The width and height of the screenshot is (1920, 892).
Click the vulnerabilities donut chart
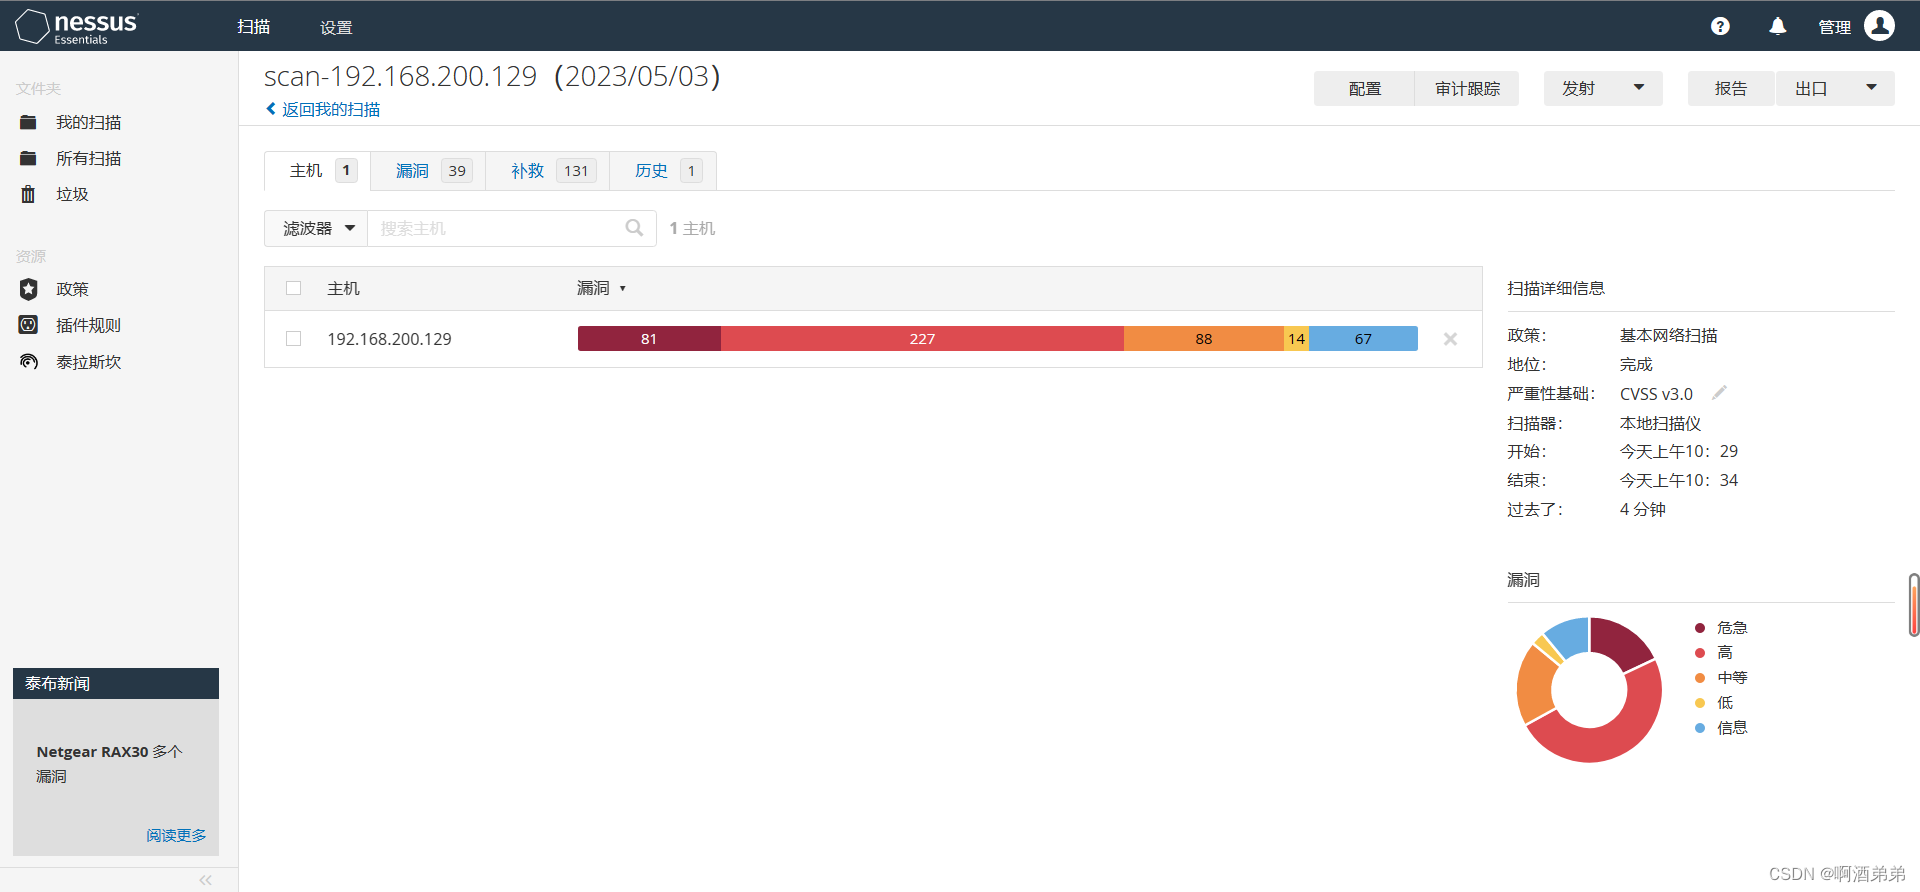point(1589,690)
